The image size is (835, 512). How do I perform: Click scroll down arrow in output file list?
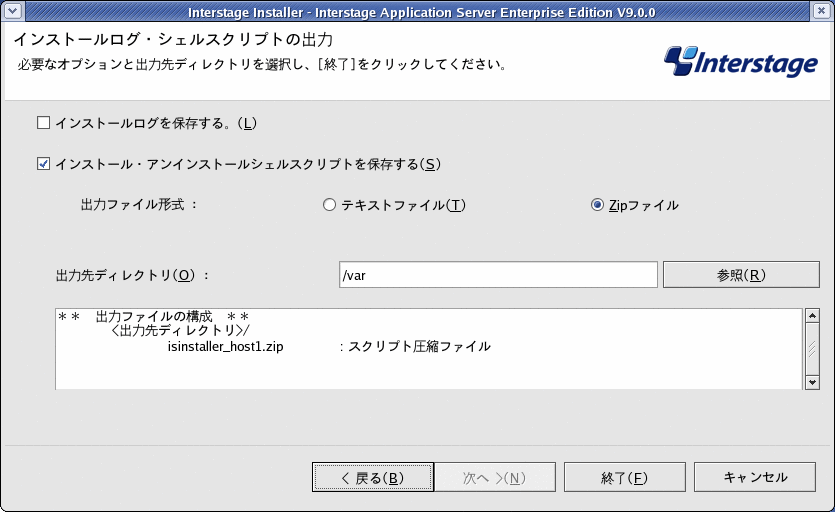pyautogui.click(x=812, y=382)
